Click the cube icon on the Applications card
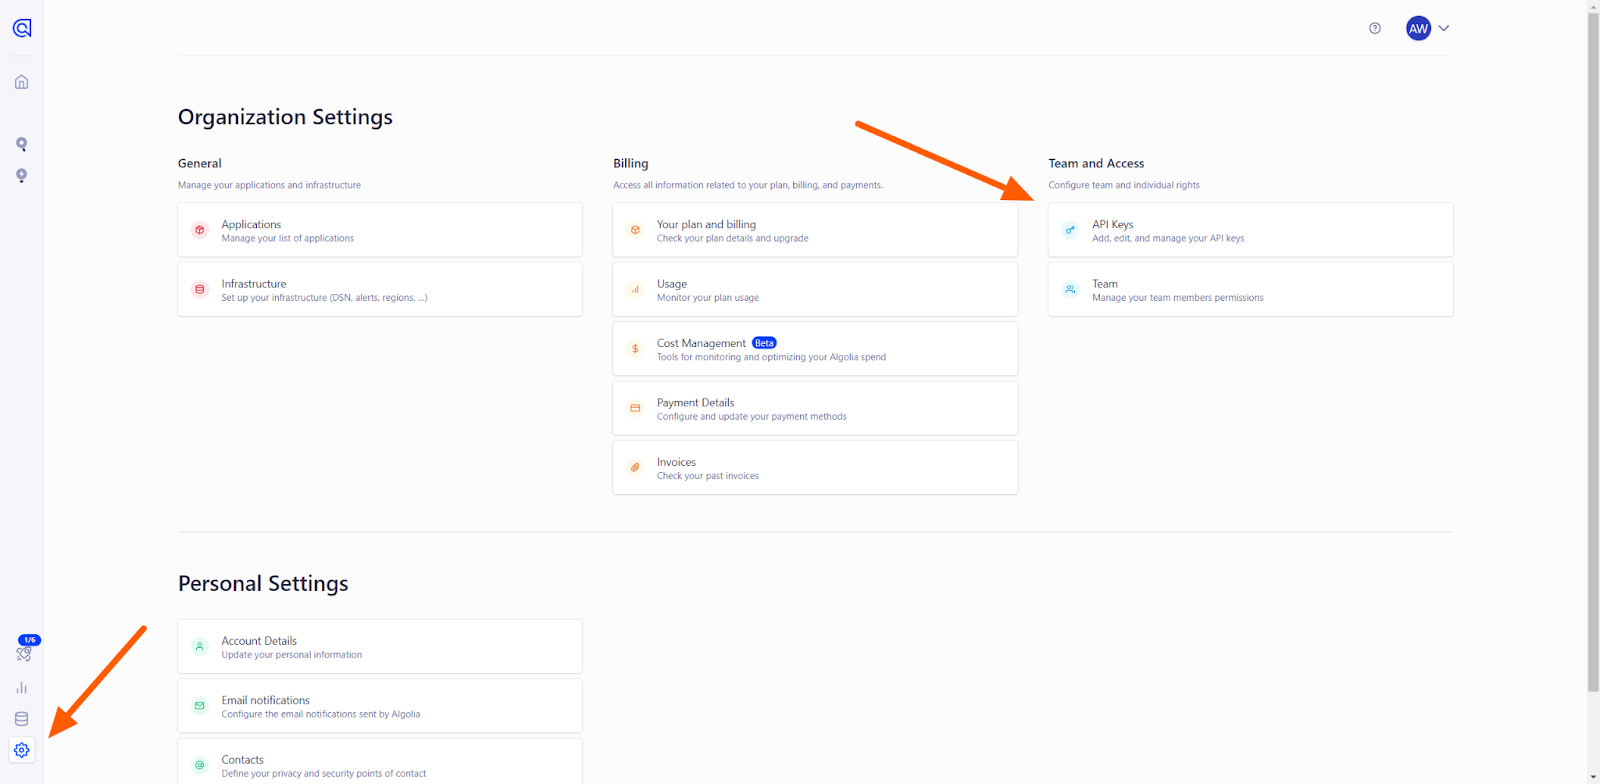Image resolution: width=1600 pixels, height=784 pixels. point(200,230)
